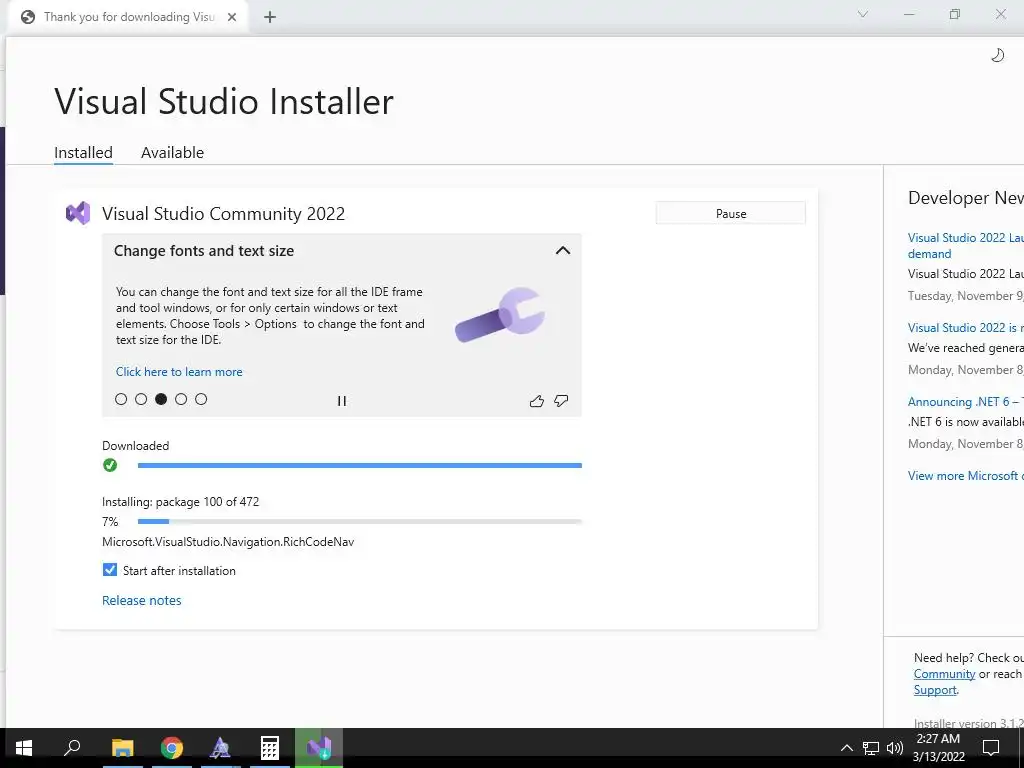Image resolution: width=1024 pixels, height=768 pixels.
Task: Select the first tip page dot
Action: coord(121,399)
